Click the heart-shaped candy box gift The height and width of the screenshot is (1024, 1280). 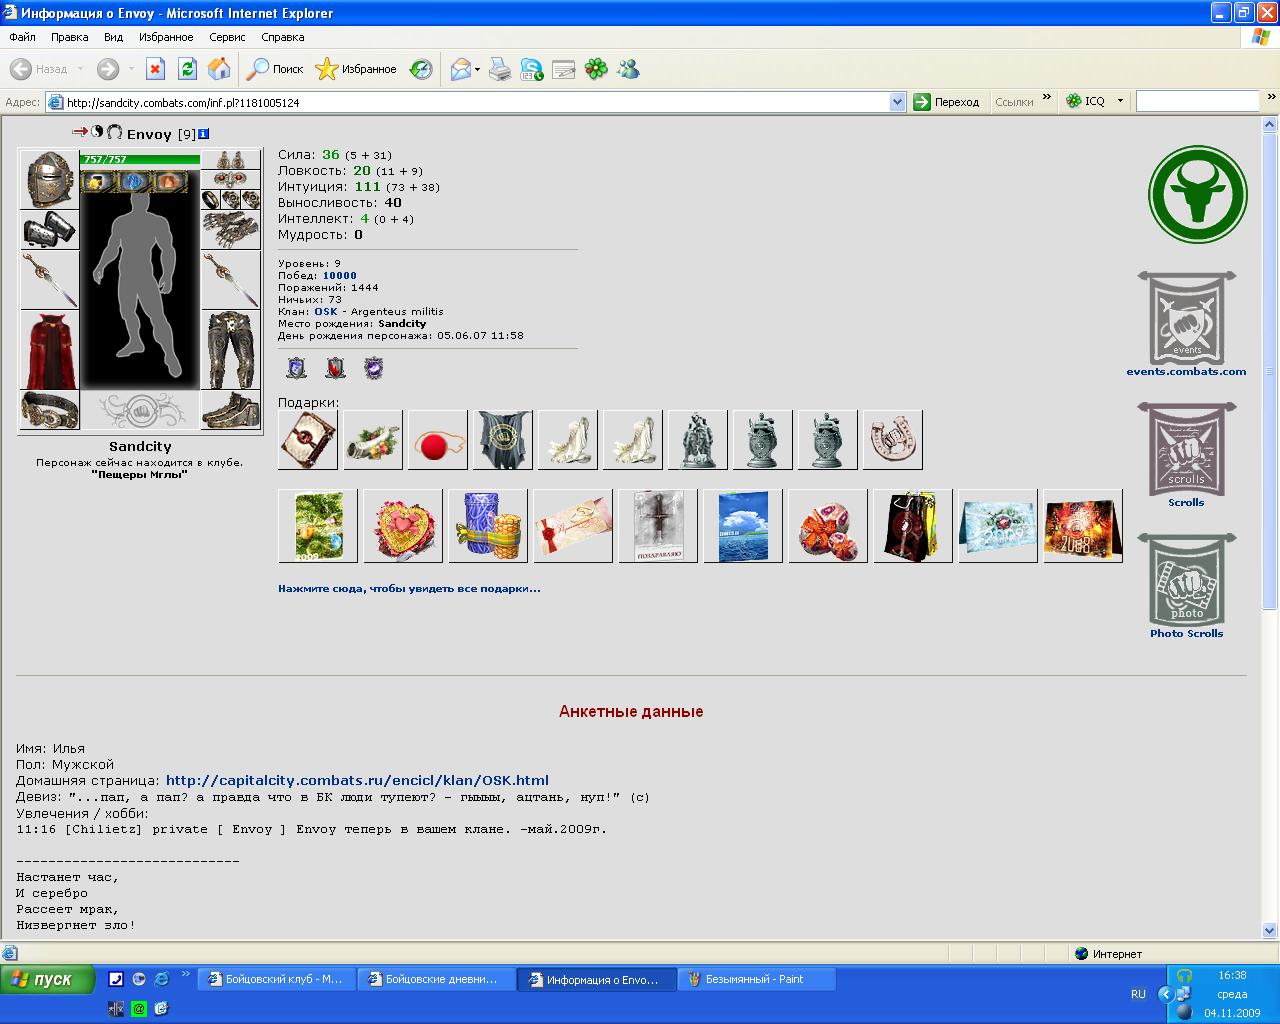click(403, 526)
